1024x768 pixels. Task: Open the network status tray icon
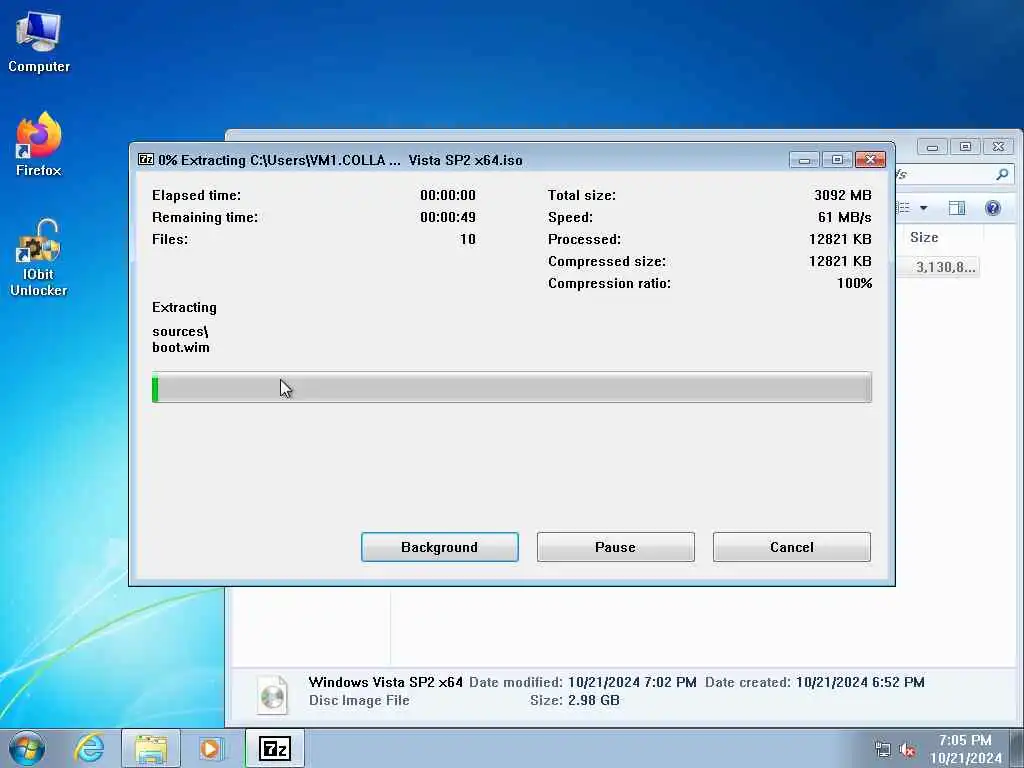882,750
